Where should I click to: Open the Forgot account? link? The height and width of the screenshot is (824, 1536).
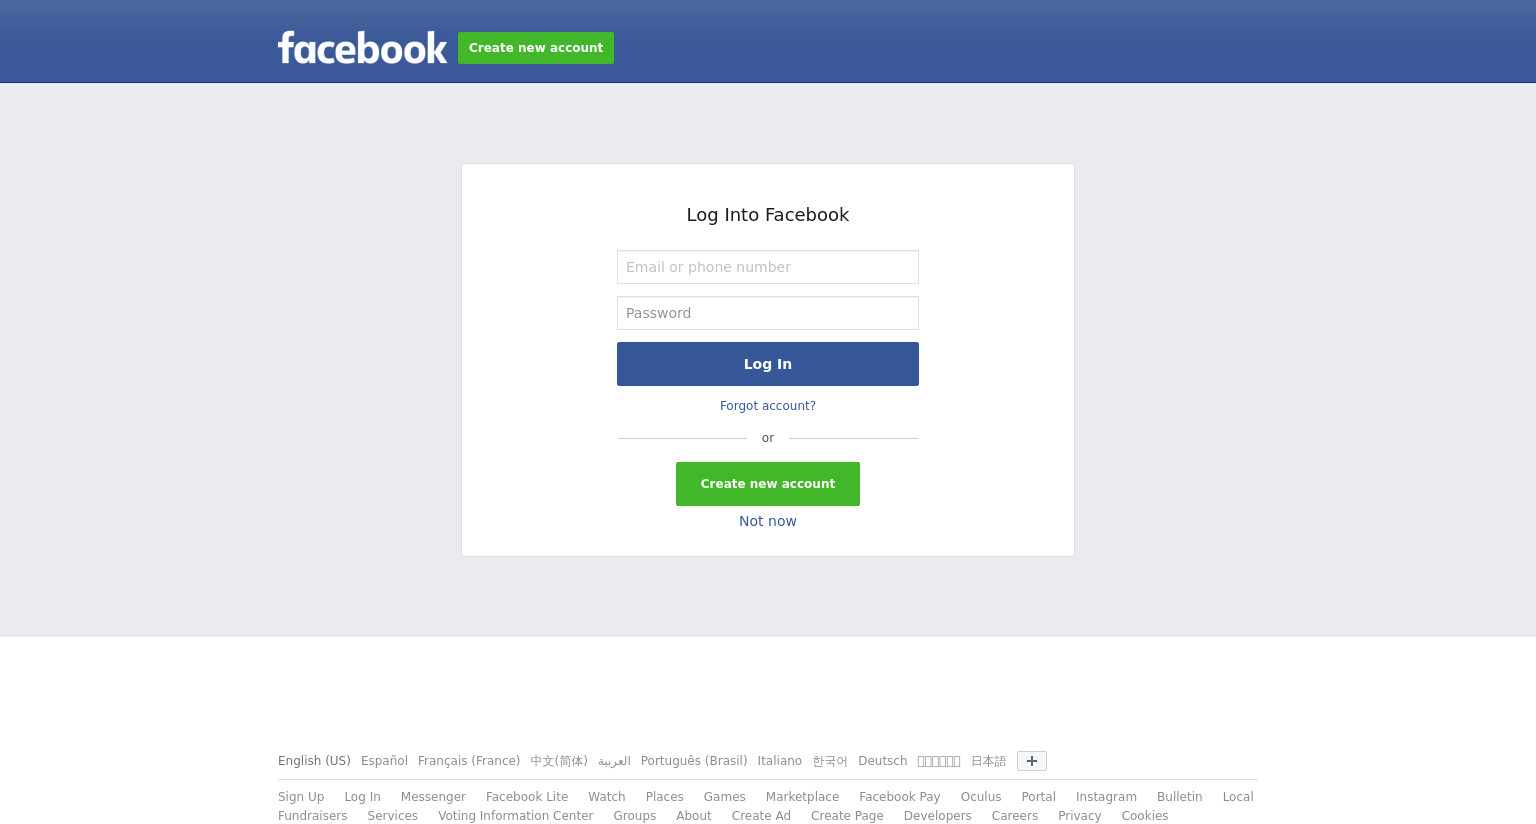point(768,406)
